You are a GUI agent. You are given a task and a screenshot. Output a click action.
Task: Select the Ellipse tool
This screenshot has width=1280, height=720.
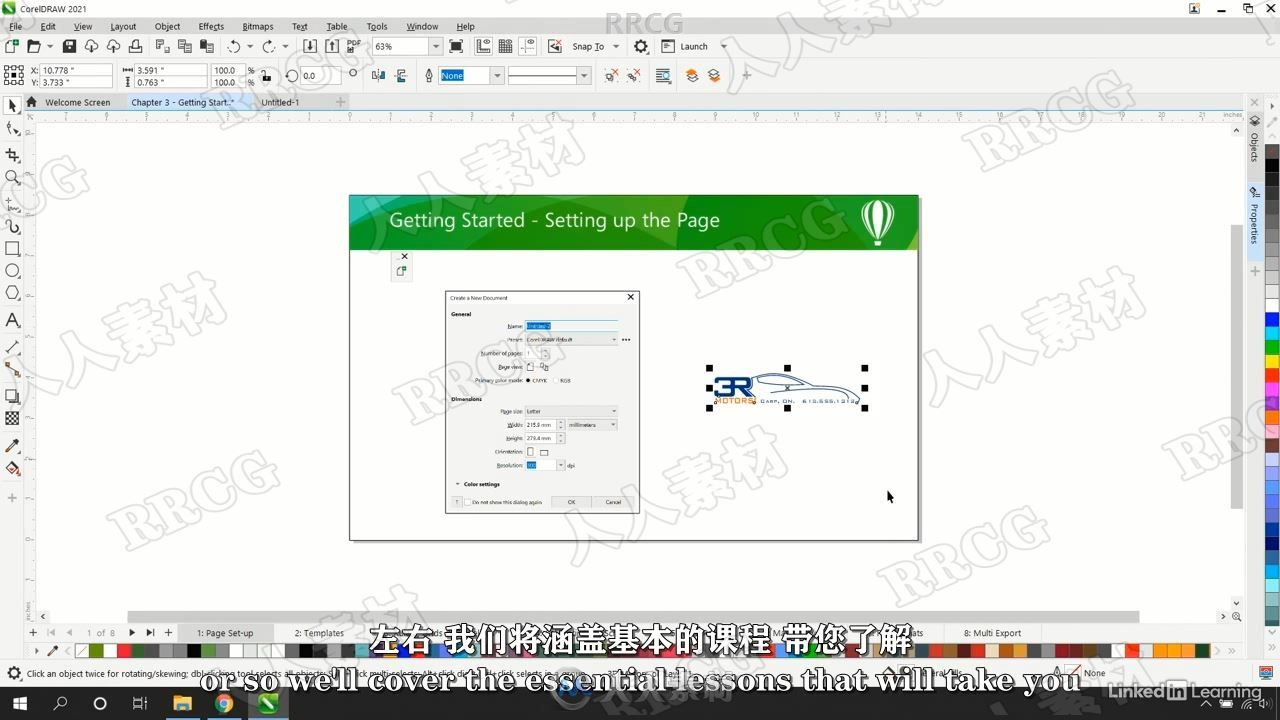[12, 271]
